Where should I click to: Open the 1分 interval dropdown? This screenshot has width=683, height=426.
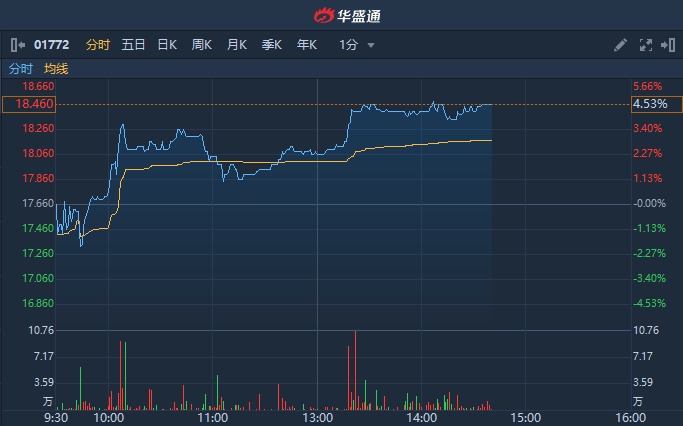pyautogui.click(x=357, y=45)
